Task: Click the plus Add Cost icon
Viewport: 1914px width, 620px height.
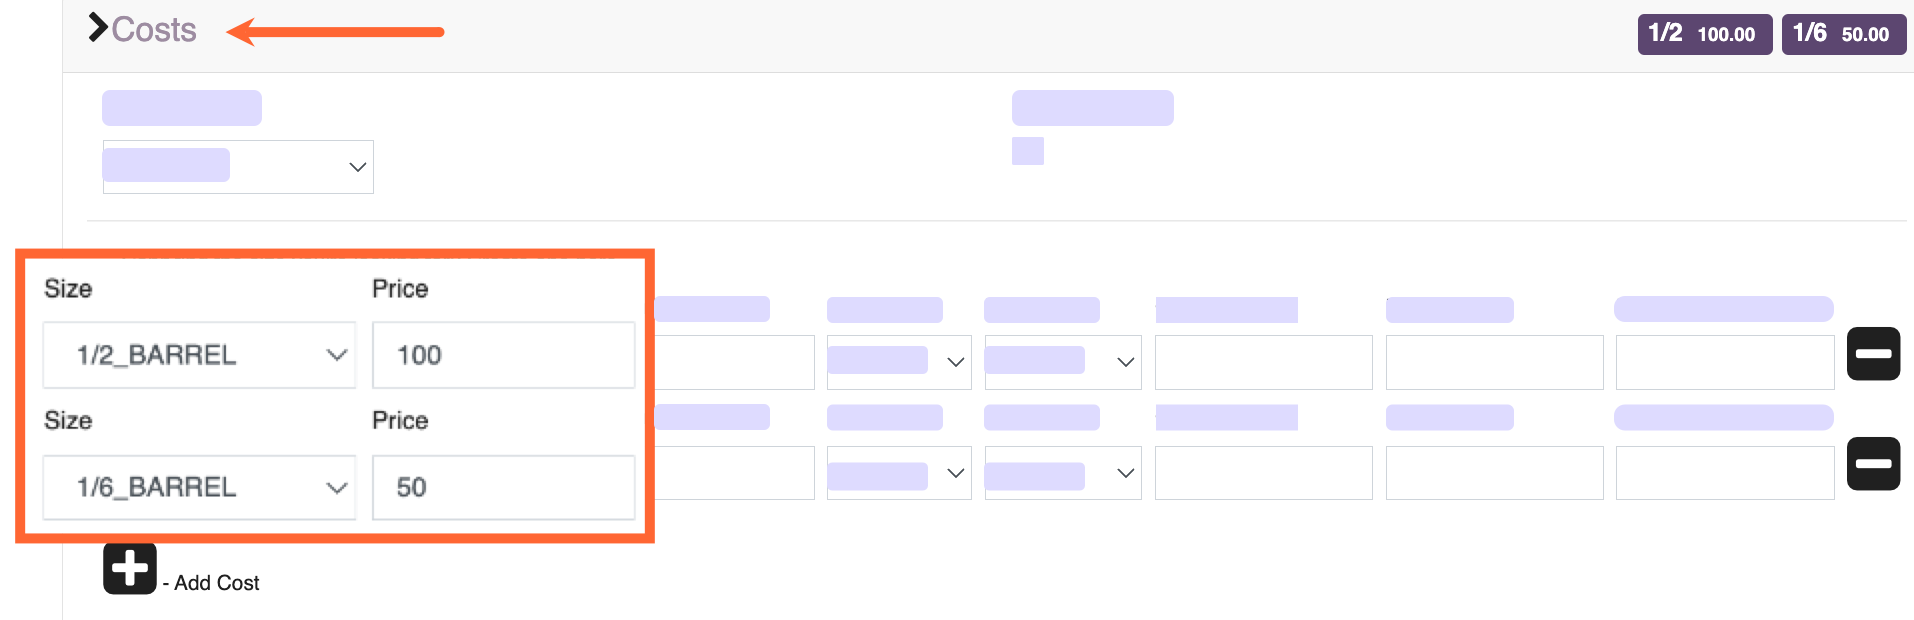Action: coord(130,569)
